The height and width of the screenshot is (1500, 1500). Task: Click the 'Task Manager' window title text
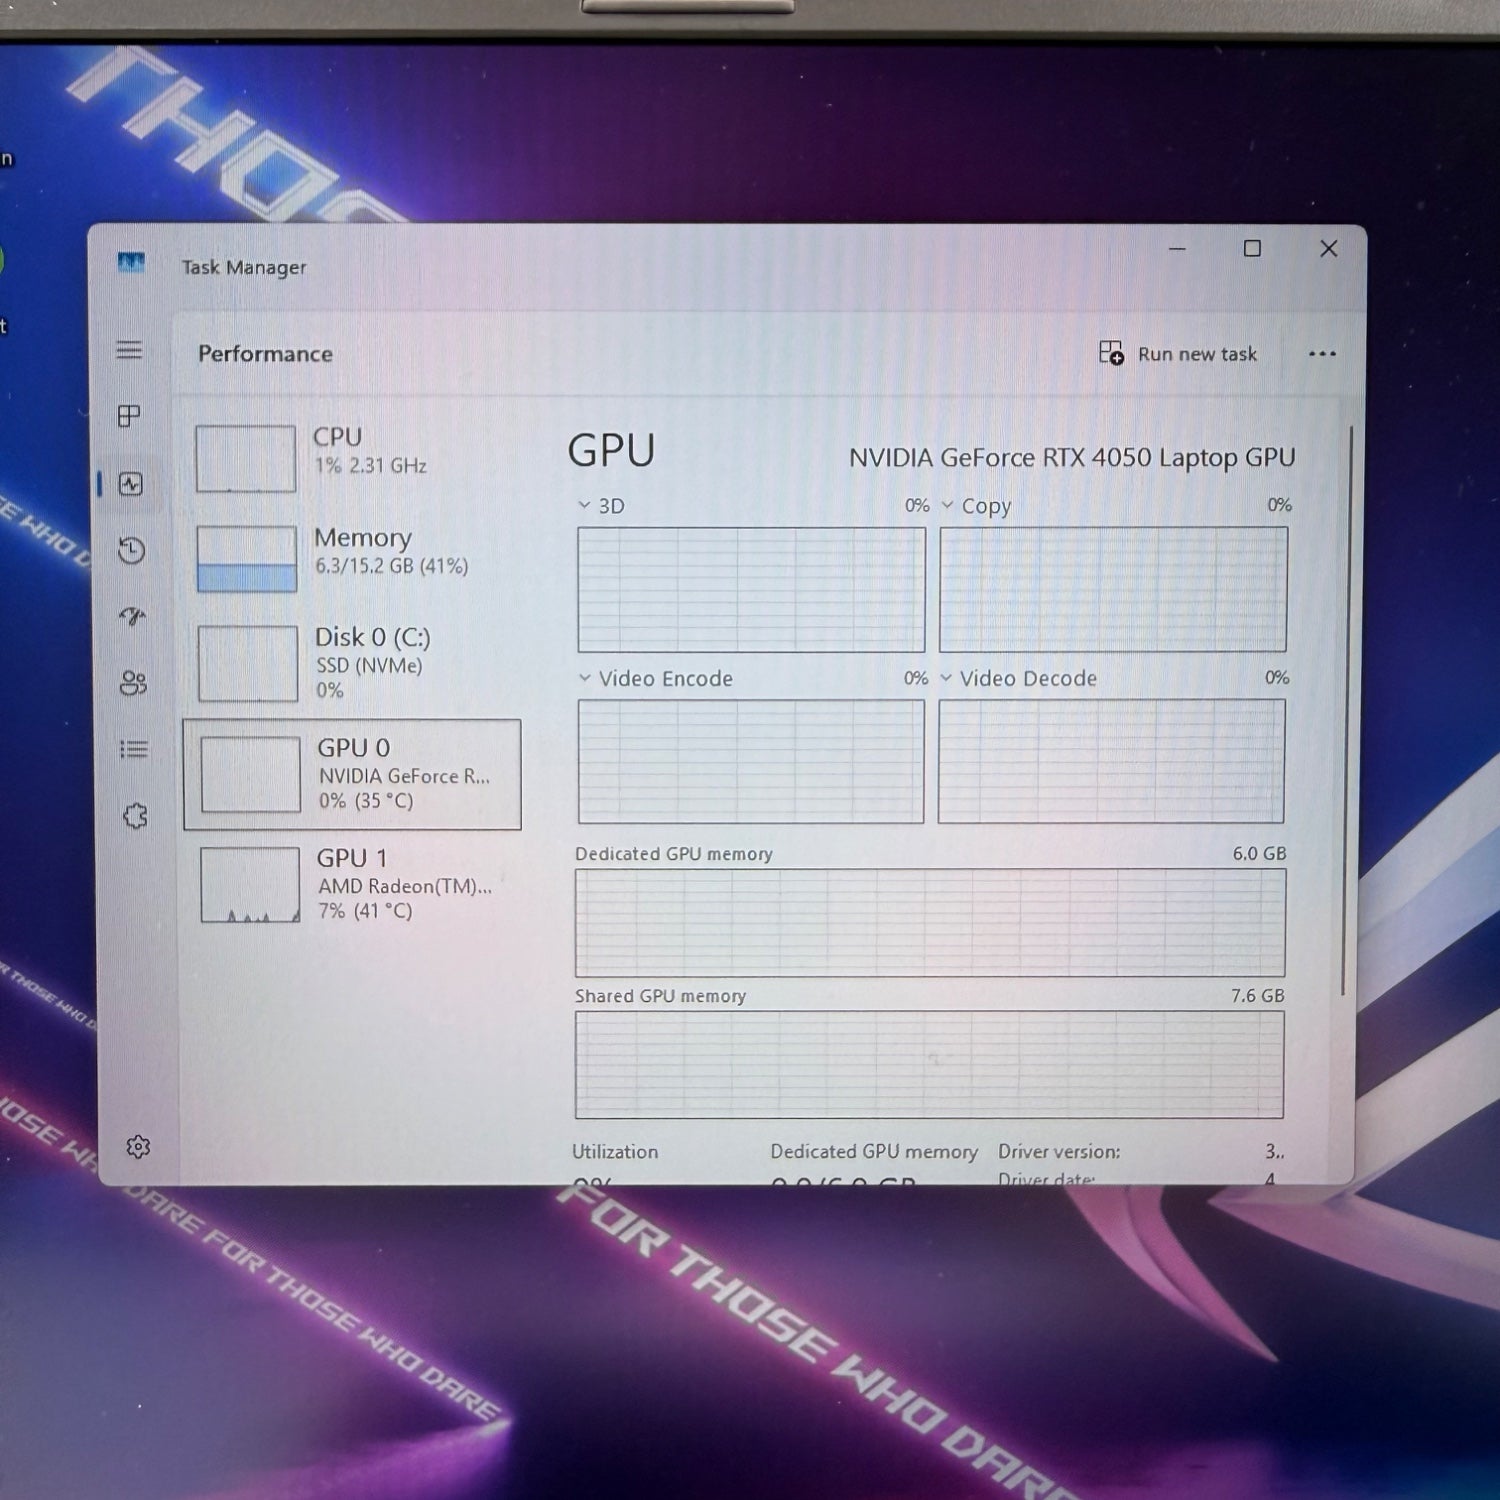point(244,268)
